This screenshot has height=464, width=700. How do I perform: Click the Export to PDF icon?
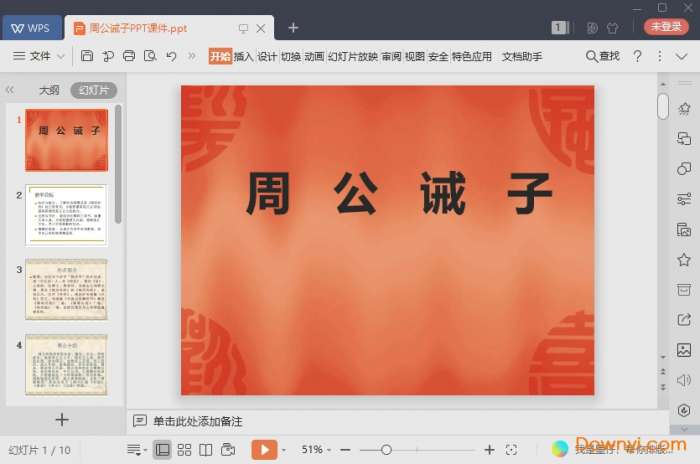[108, 56]
